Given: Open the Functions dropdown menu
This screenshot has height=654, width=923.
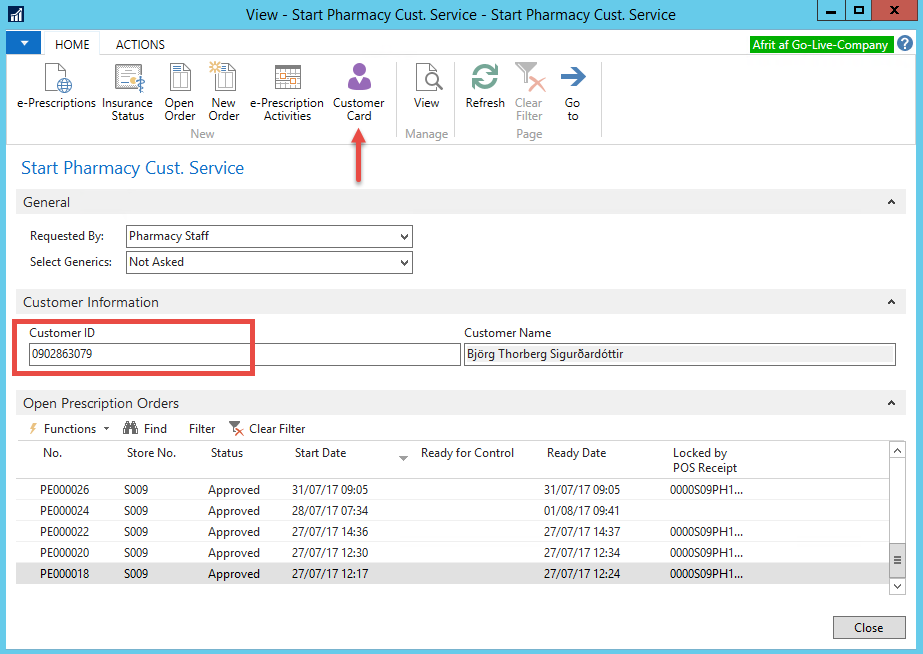Looking at the screenshot, I should click(x=69, y=428).
